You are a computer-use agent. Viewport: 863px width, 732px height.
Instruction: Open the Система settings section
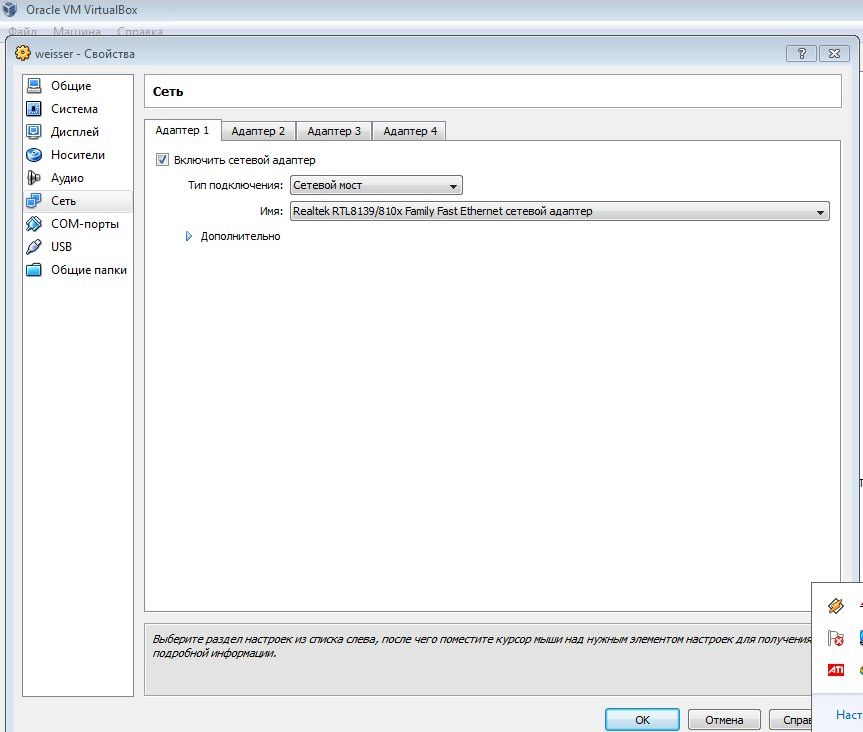(78, 108)
